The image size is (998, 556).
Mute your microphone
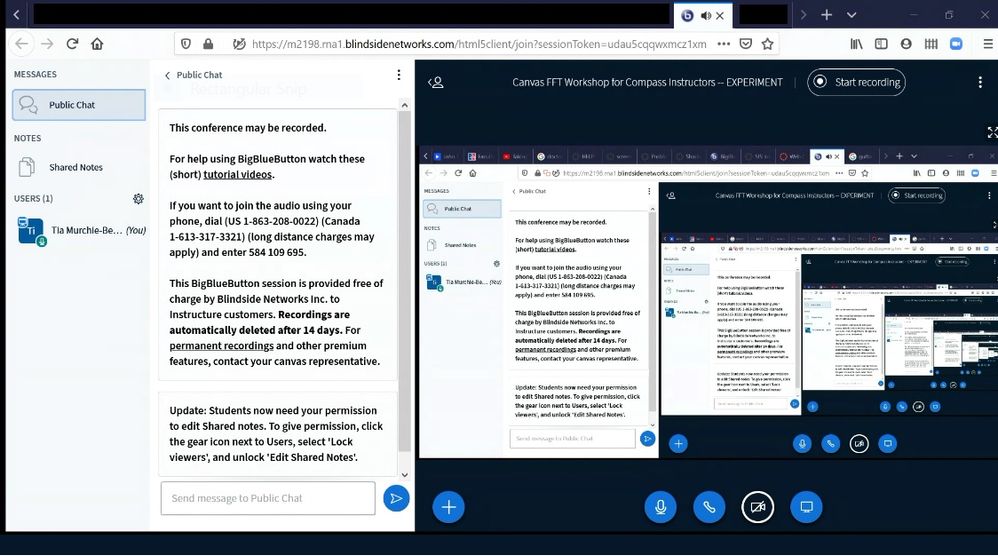click(661, 507)
